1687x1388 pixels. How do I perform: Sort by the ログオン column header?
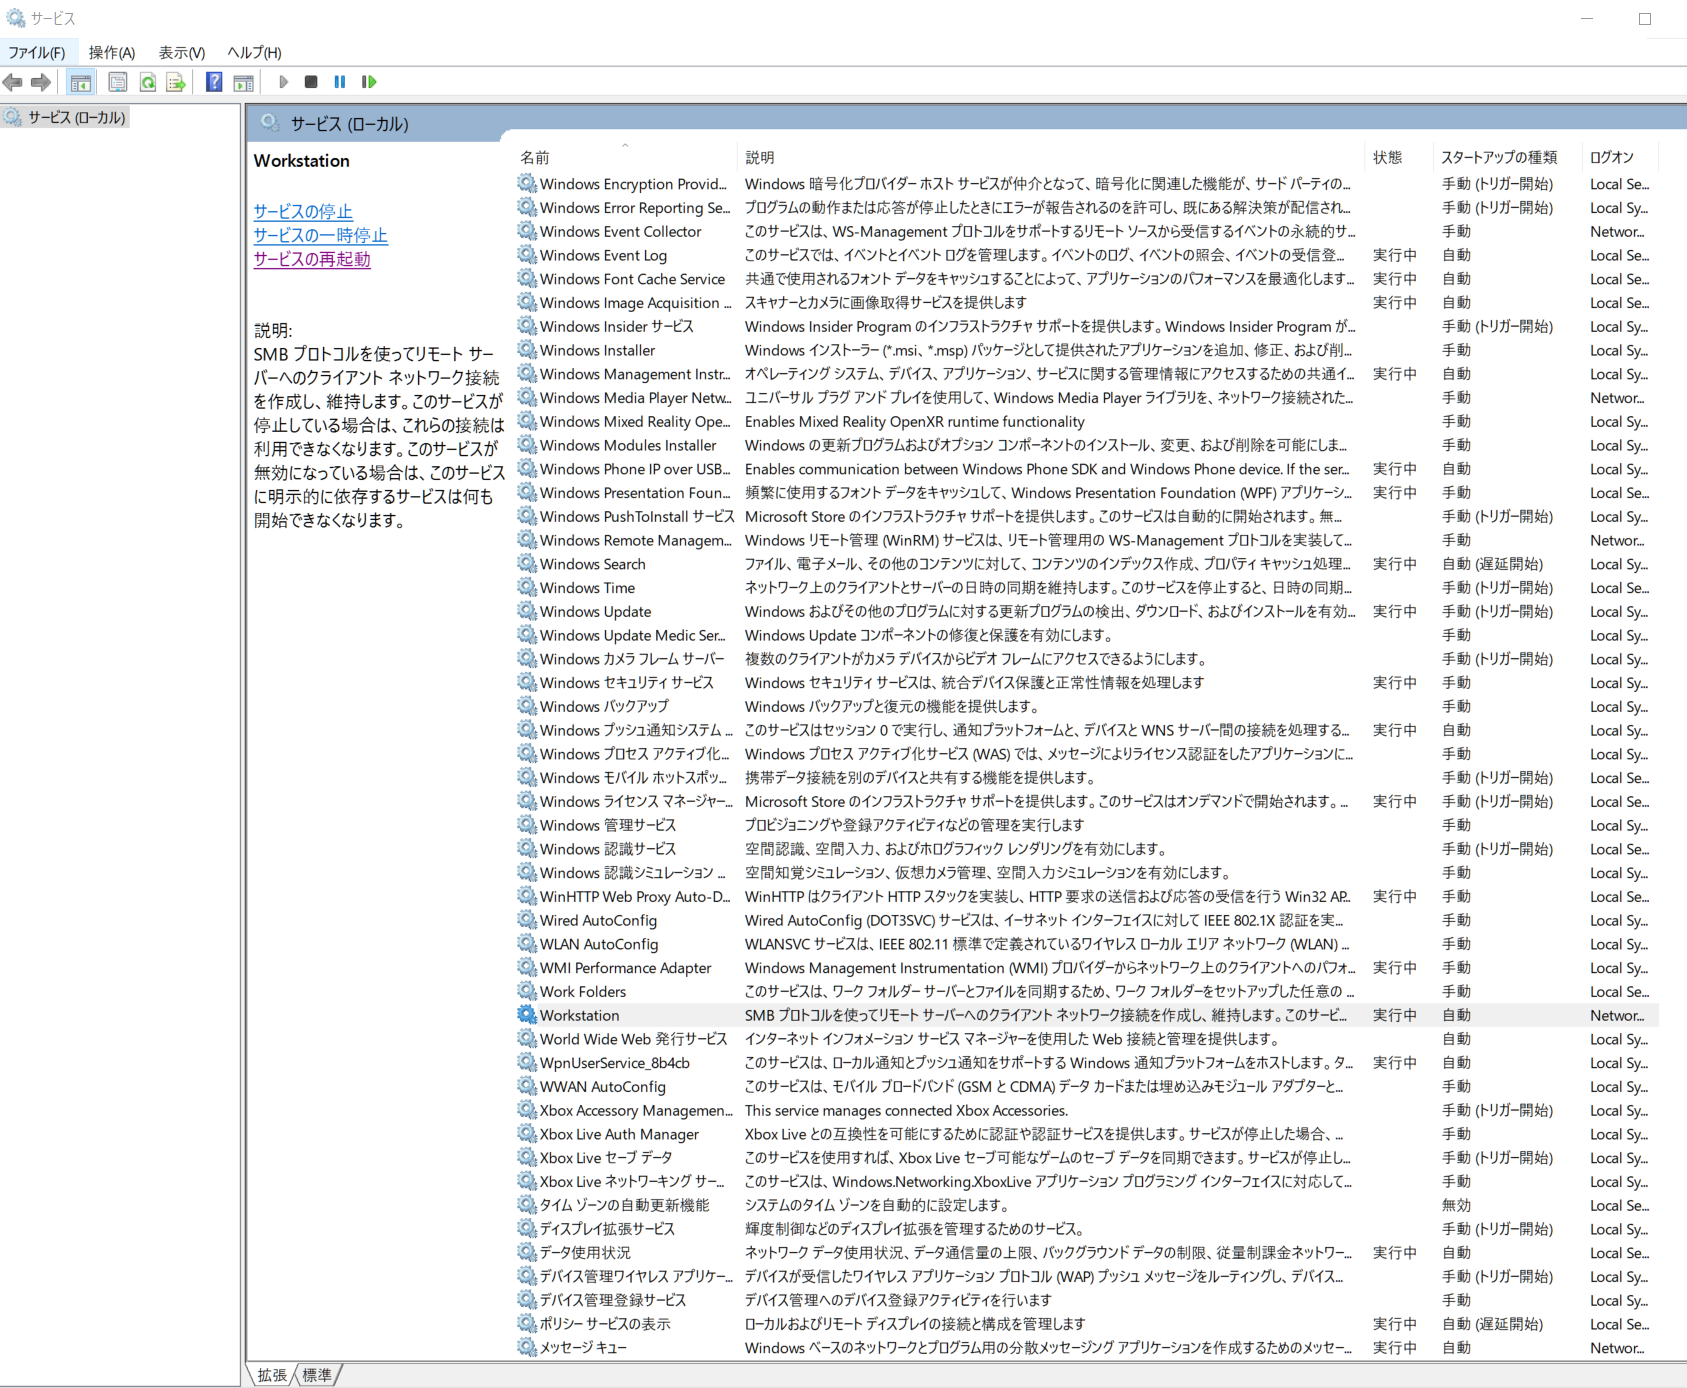pyautogui.click(x=1620, y=157)
